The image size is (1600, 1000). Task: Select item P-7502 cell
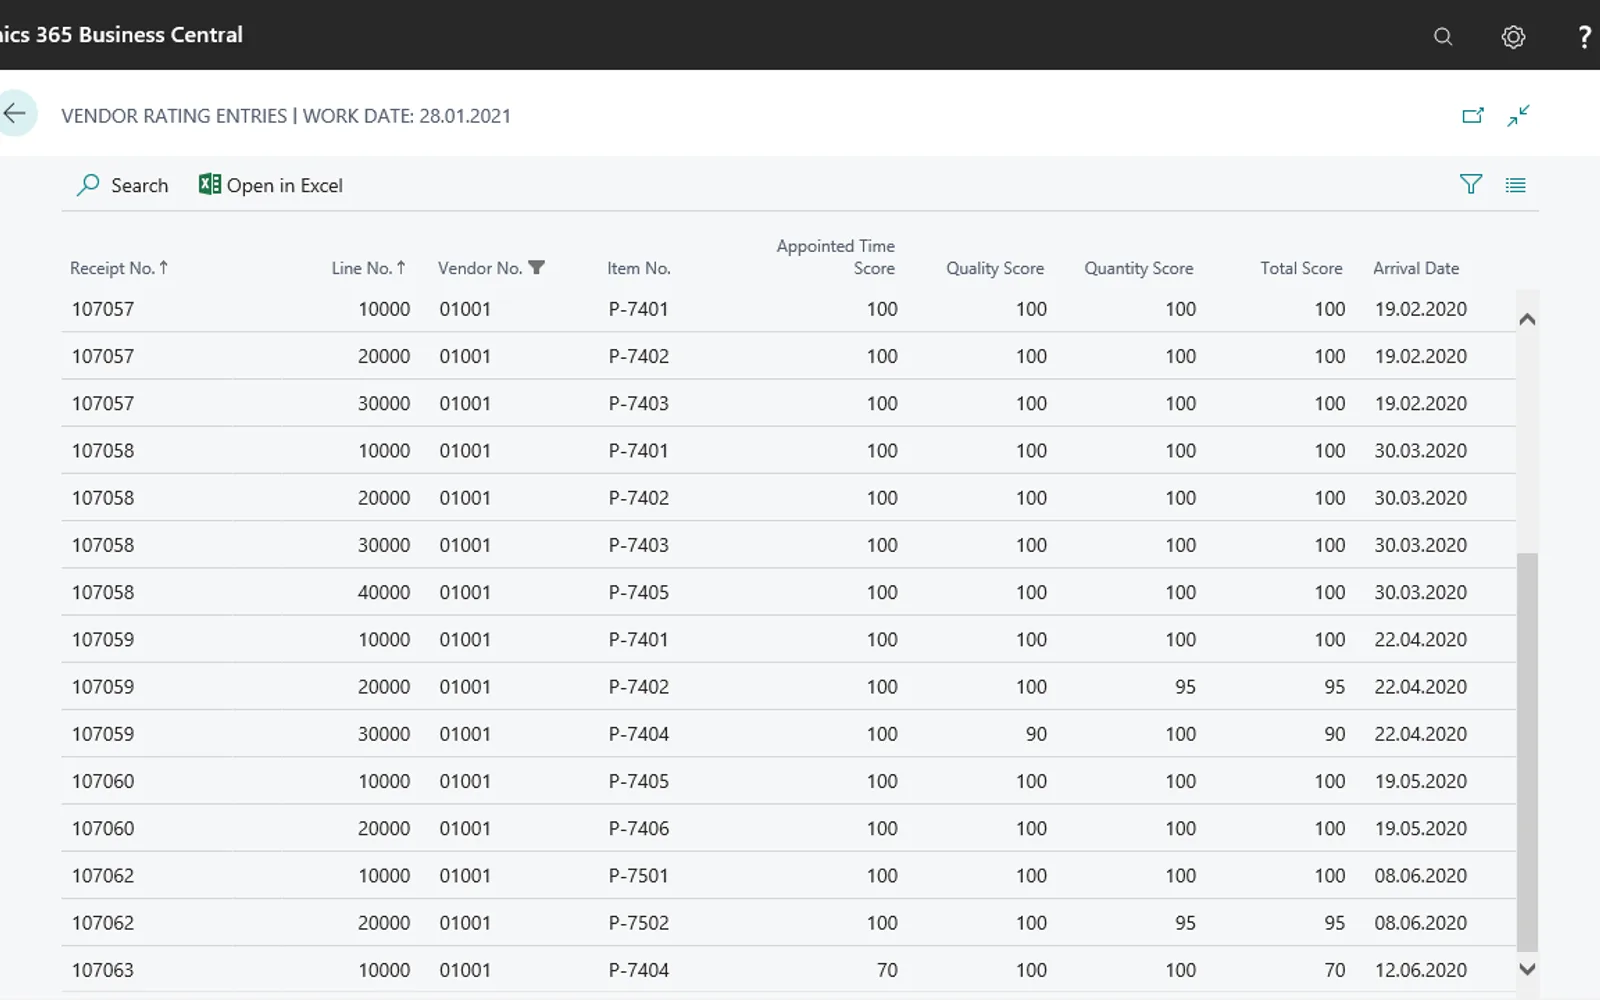tap(638, 923)
